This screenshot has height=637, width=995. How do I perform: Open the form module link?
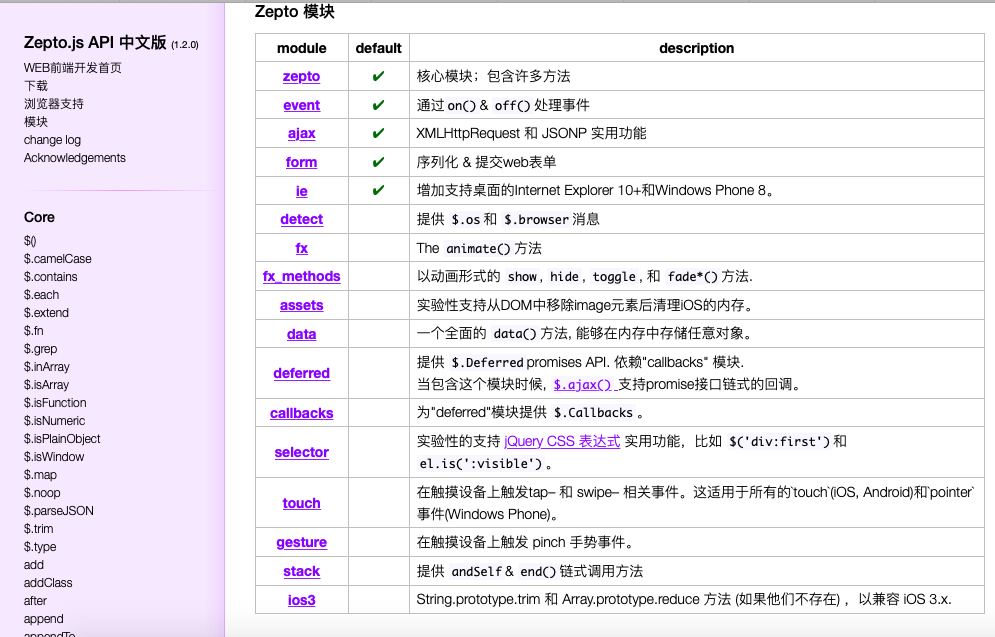(x=301, y=161)
